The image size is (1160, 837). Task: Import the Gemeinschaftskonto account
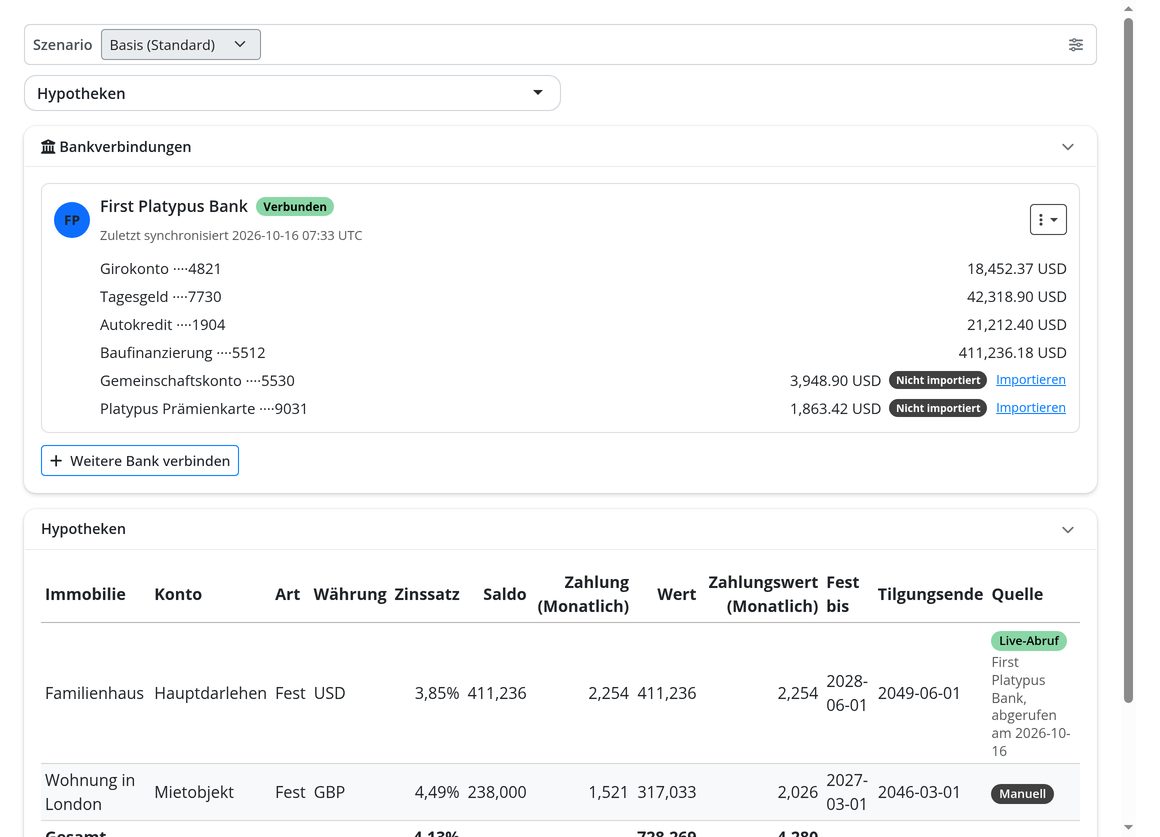[1031, 380]
